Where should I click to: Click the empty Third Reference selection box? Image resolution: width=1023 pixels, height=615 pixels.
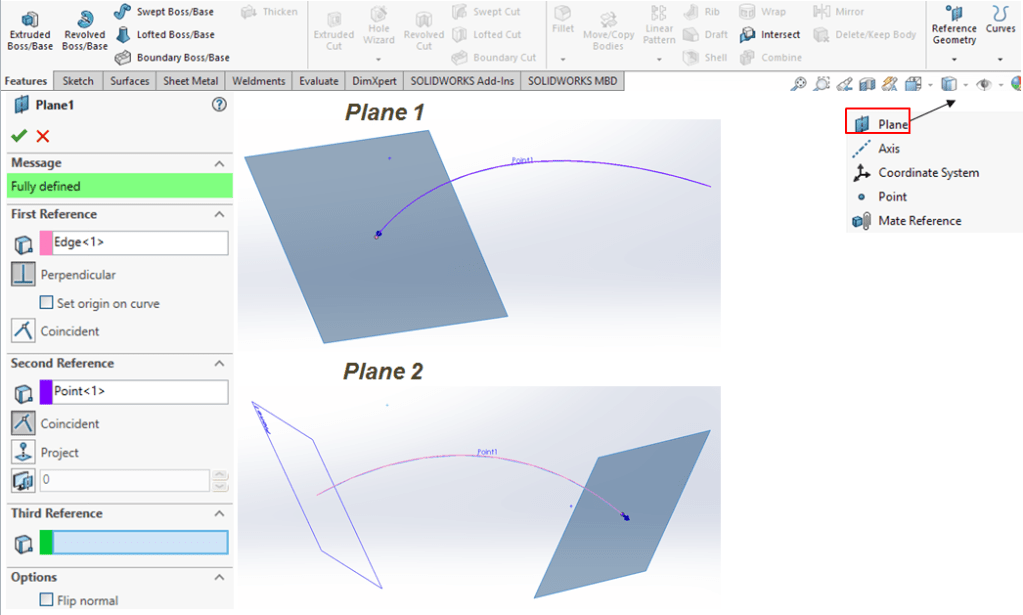(139, 542)
